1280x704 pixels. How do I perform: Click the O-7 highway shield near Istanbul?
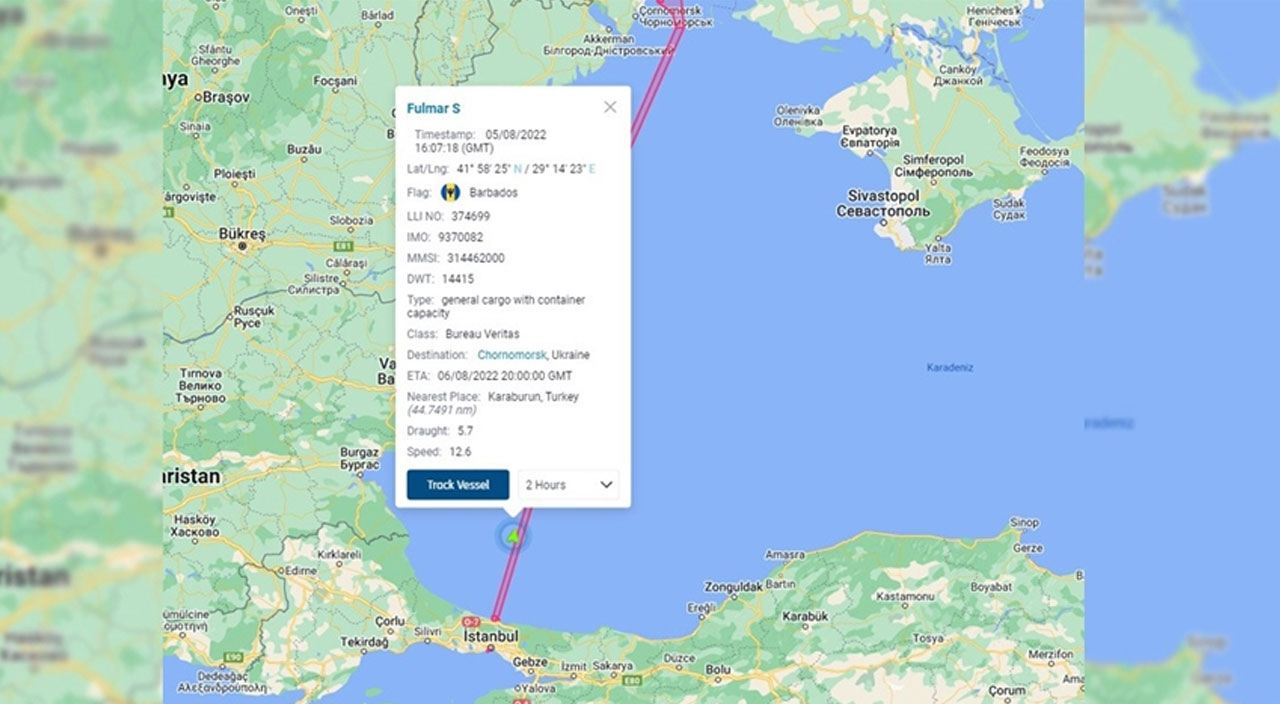tap(471, 622)
